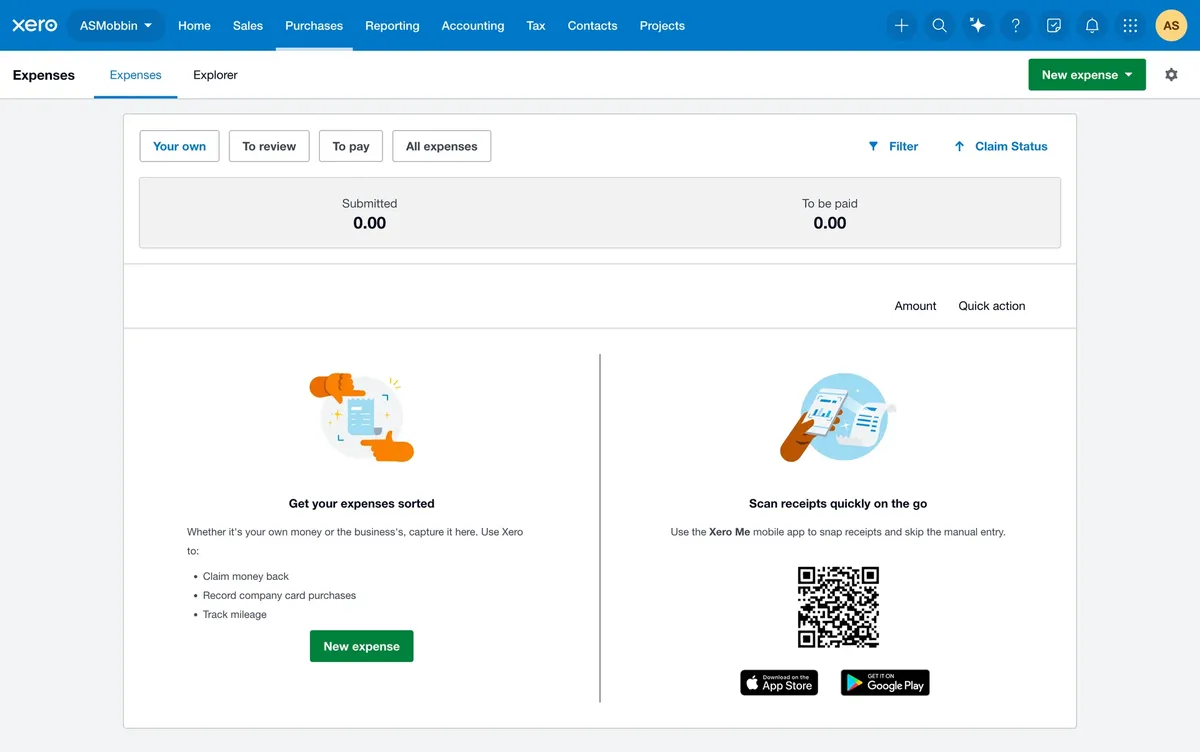Open the Contacts menu
1200x752 pixels.
click(592, 26)
